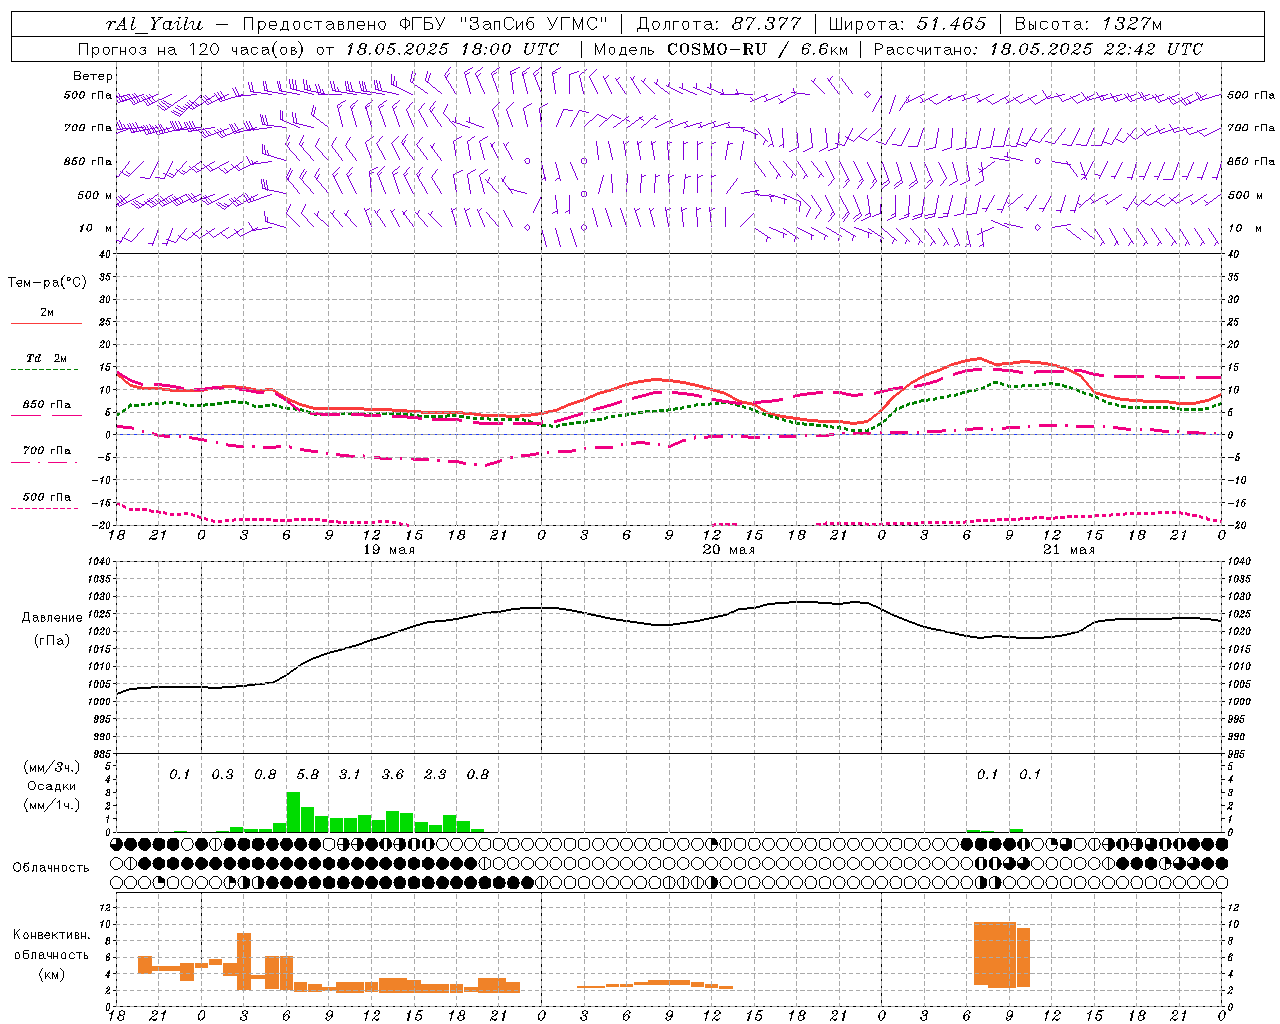This screenshot has width=1280, height=1024.
Task: Click the 2м temperature legend entry
Action: (x=47, y=313)
